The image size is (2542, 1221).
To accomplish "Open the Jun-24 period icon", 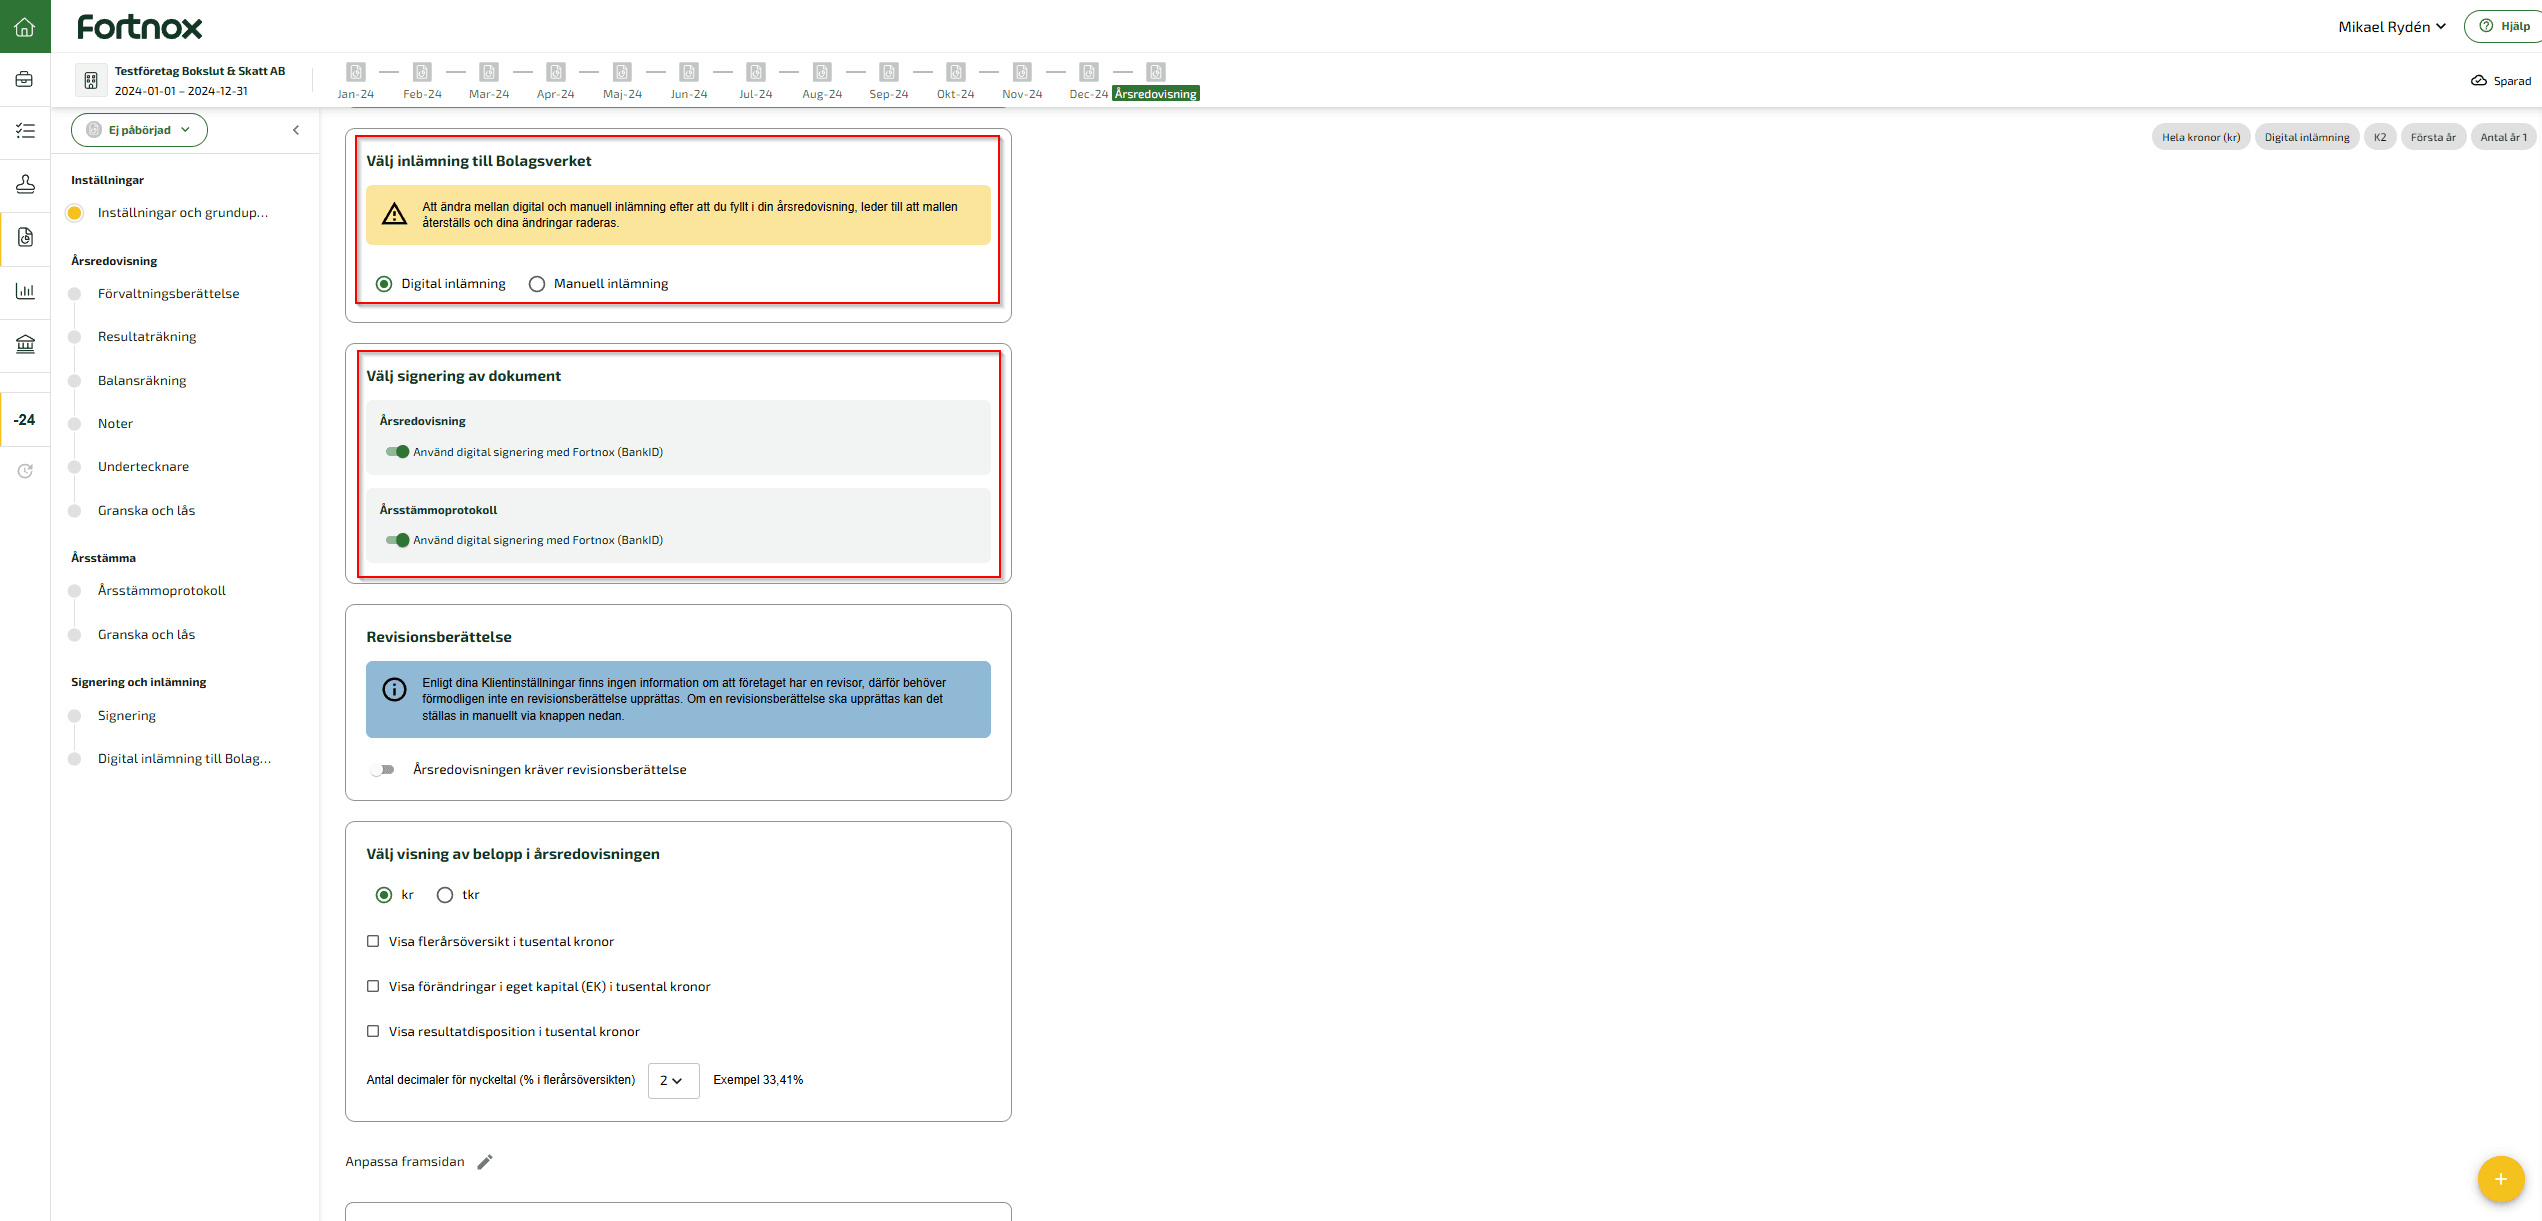I will pyautogui.click(x=689, y=72).
